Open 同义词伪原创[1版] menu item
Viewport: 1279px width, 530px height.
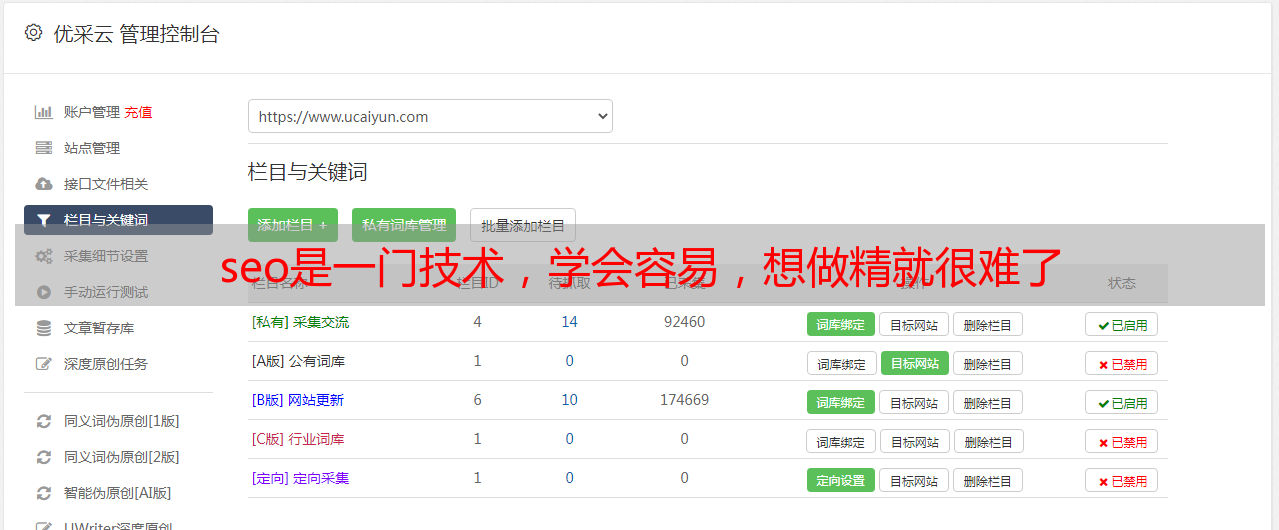[x=122, y=421]
